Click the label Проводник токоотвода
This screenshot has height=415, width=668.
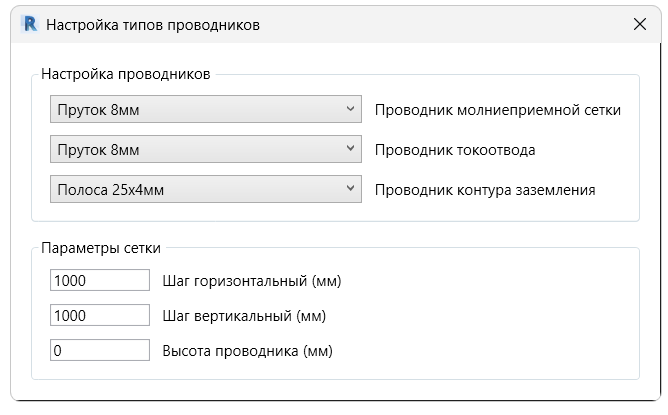point(455,150)
